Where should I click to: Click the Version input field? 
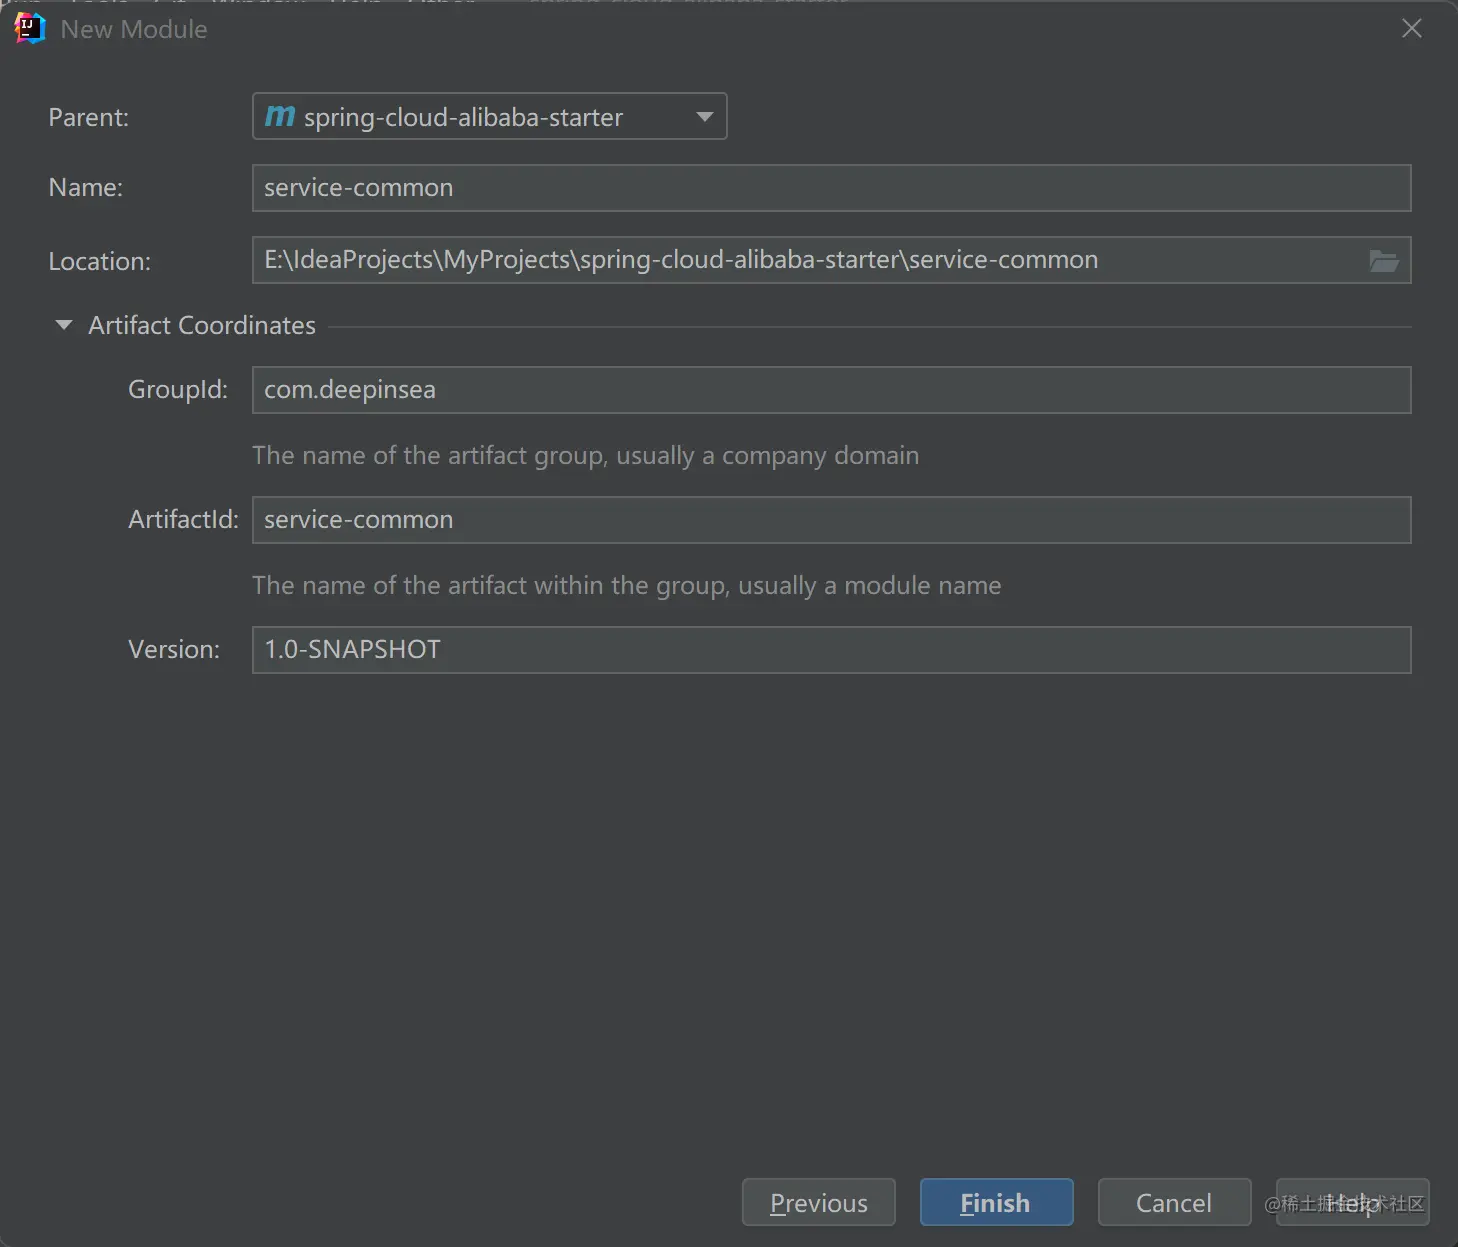[x=831, y=650]
